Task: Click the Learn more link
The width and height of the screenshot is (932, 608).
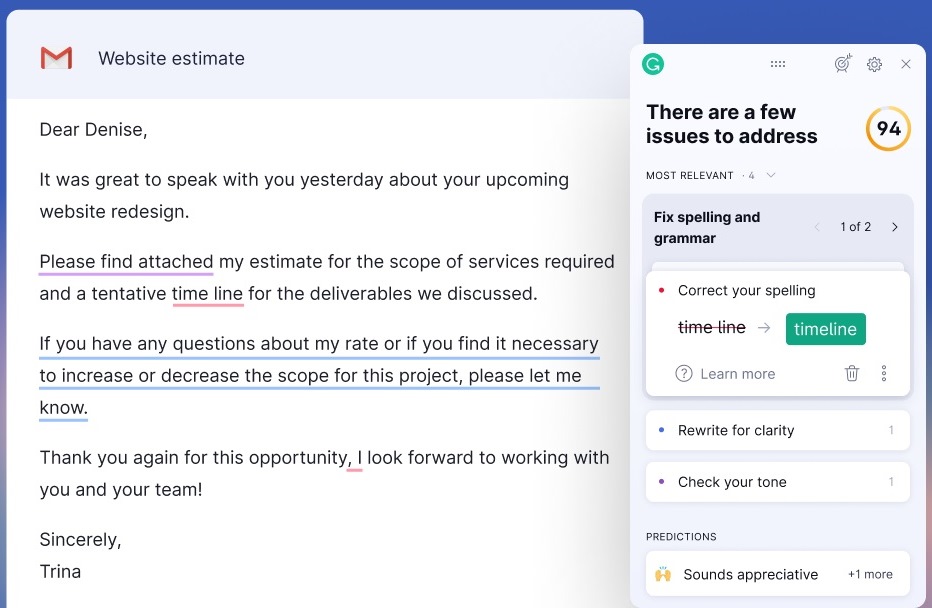Action: coord(737,373)
